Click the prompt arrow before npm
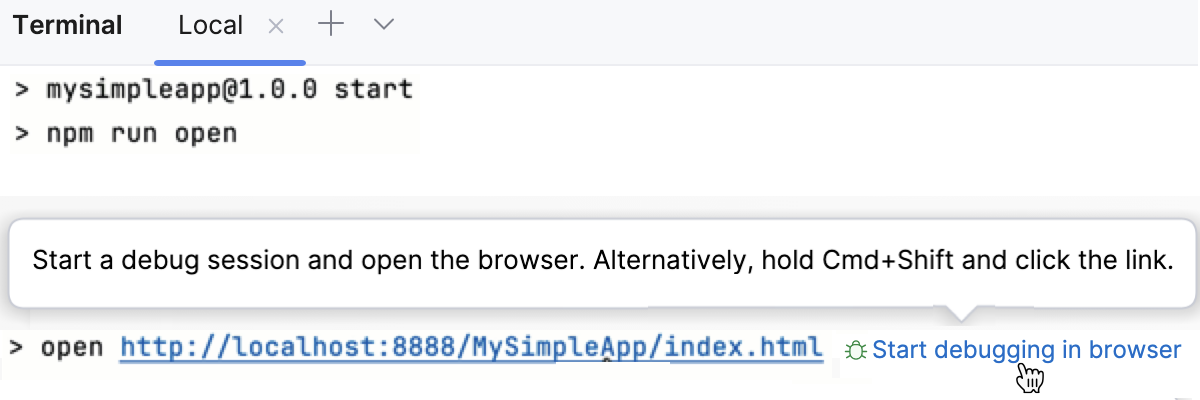 tap(22, 133)
